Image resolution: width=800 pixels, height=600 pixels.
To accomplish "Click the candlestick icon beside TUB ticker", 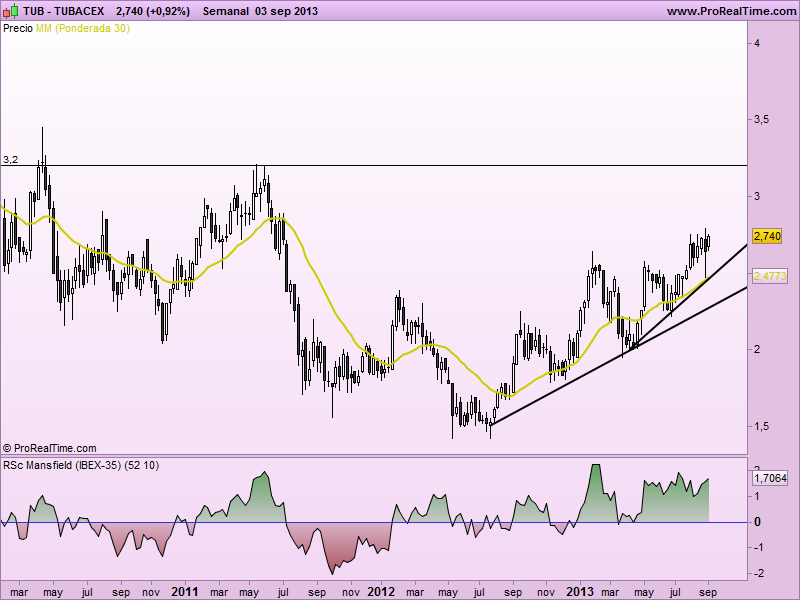I will point(11,11).
